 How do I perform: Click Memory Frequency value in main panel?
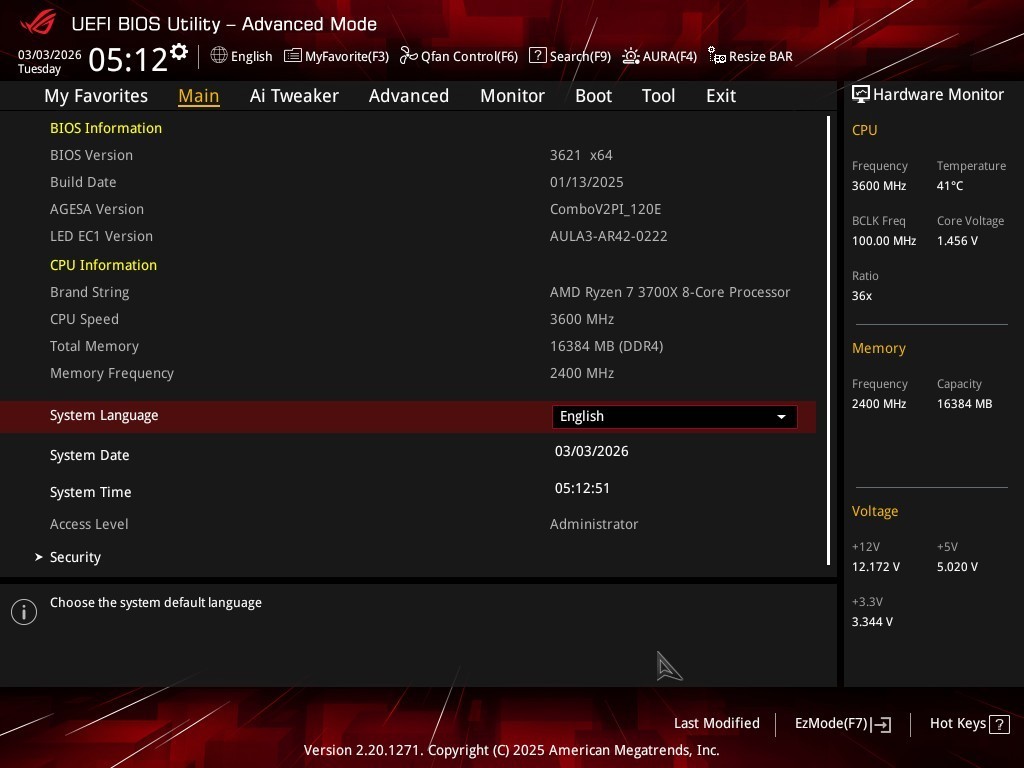click(582, 374)
